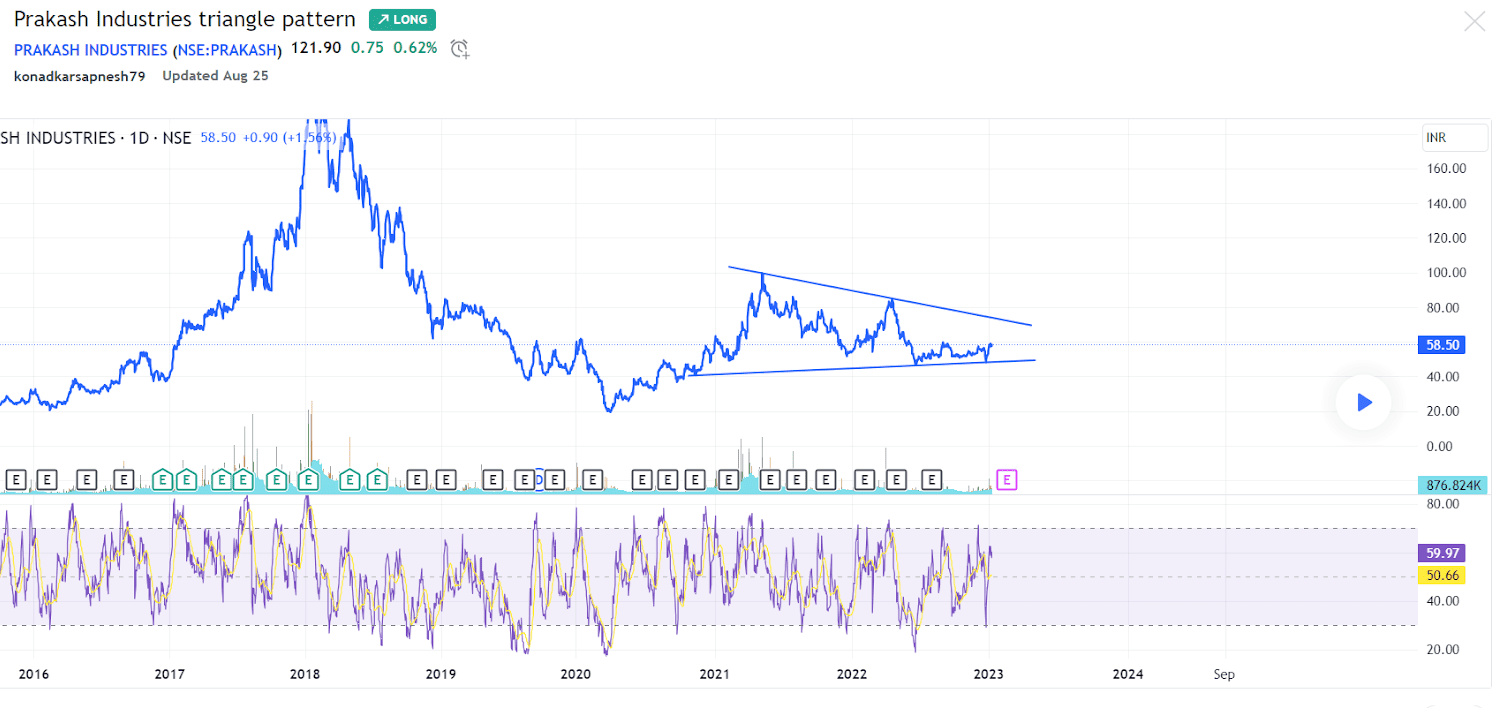
Task: Open konadkarsapnesh79's author profile
Action: point(79,75)
